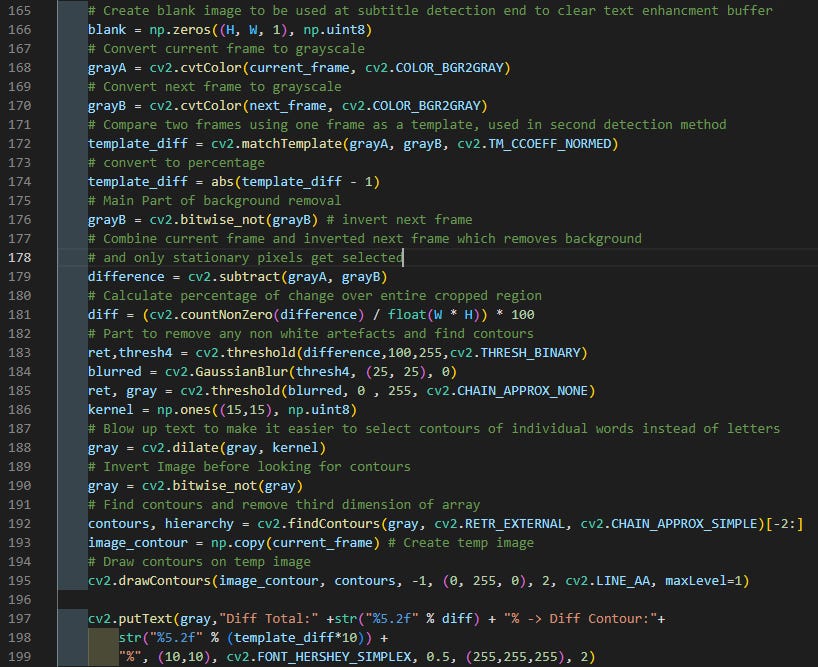Click 'np.zeros' on line 166
The image size is (818, 667).
pyautogui.click(x=180, y=30)
